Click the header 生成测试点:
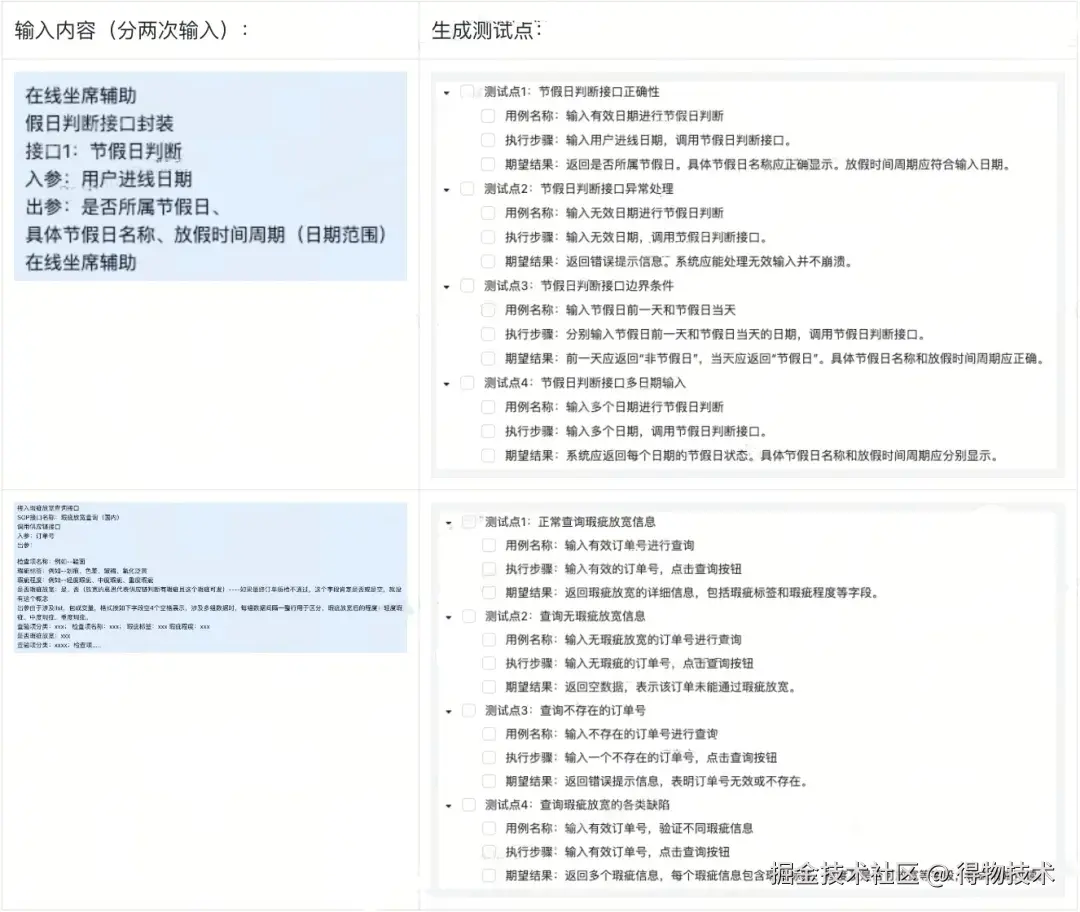1080x912 pixels. tap(486, 31)
